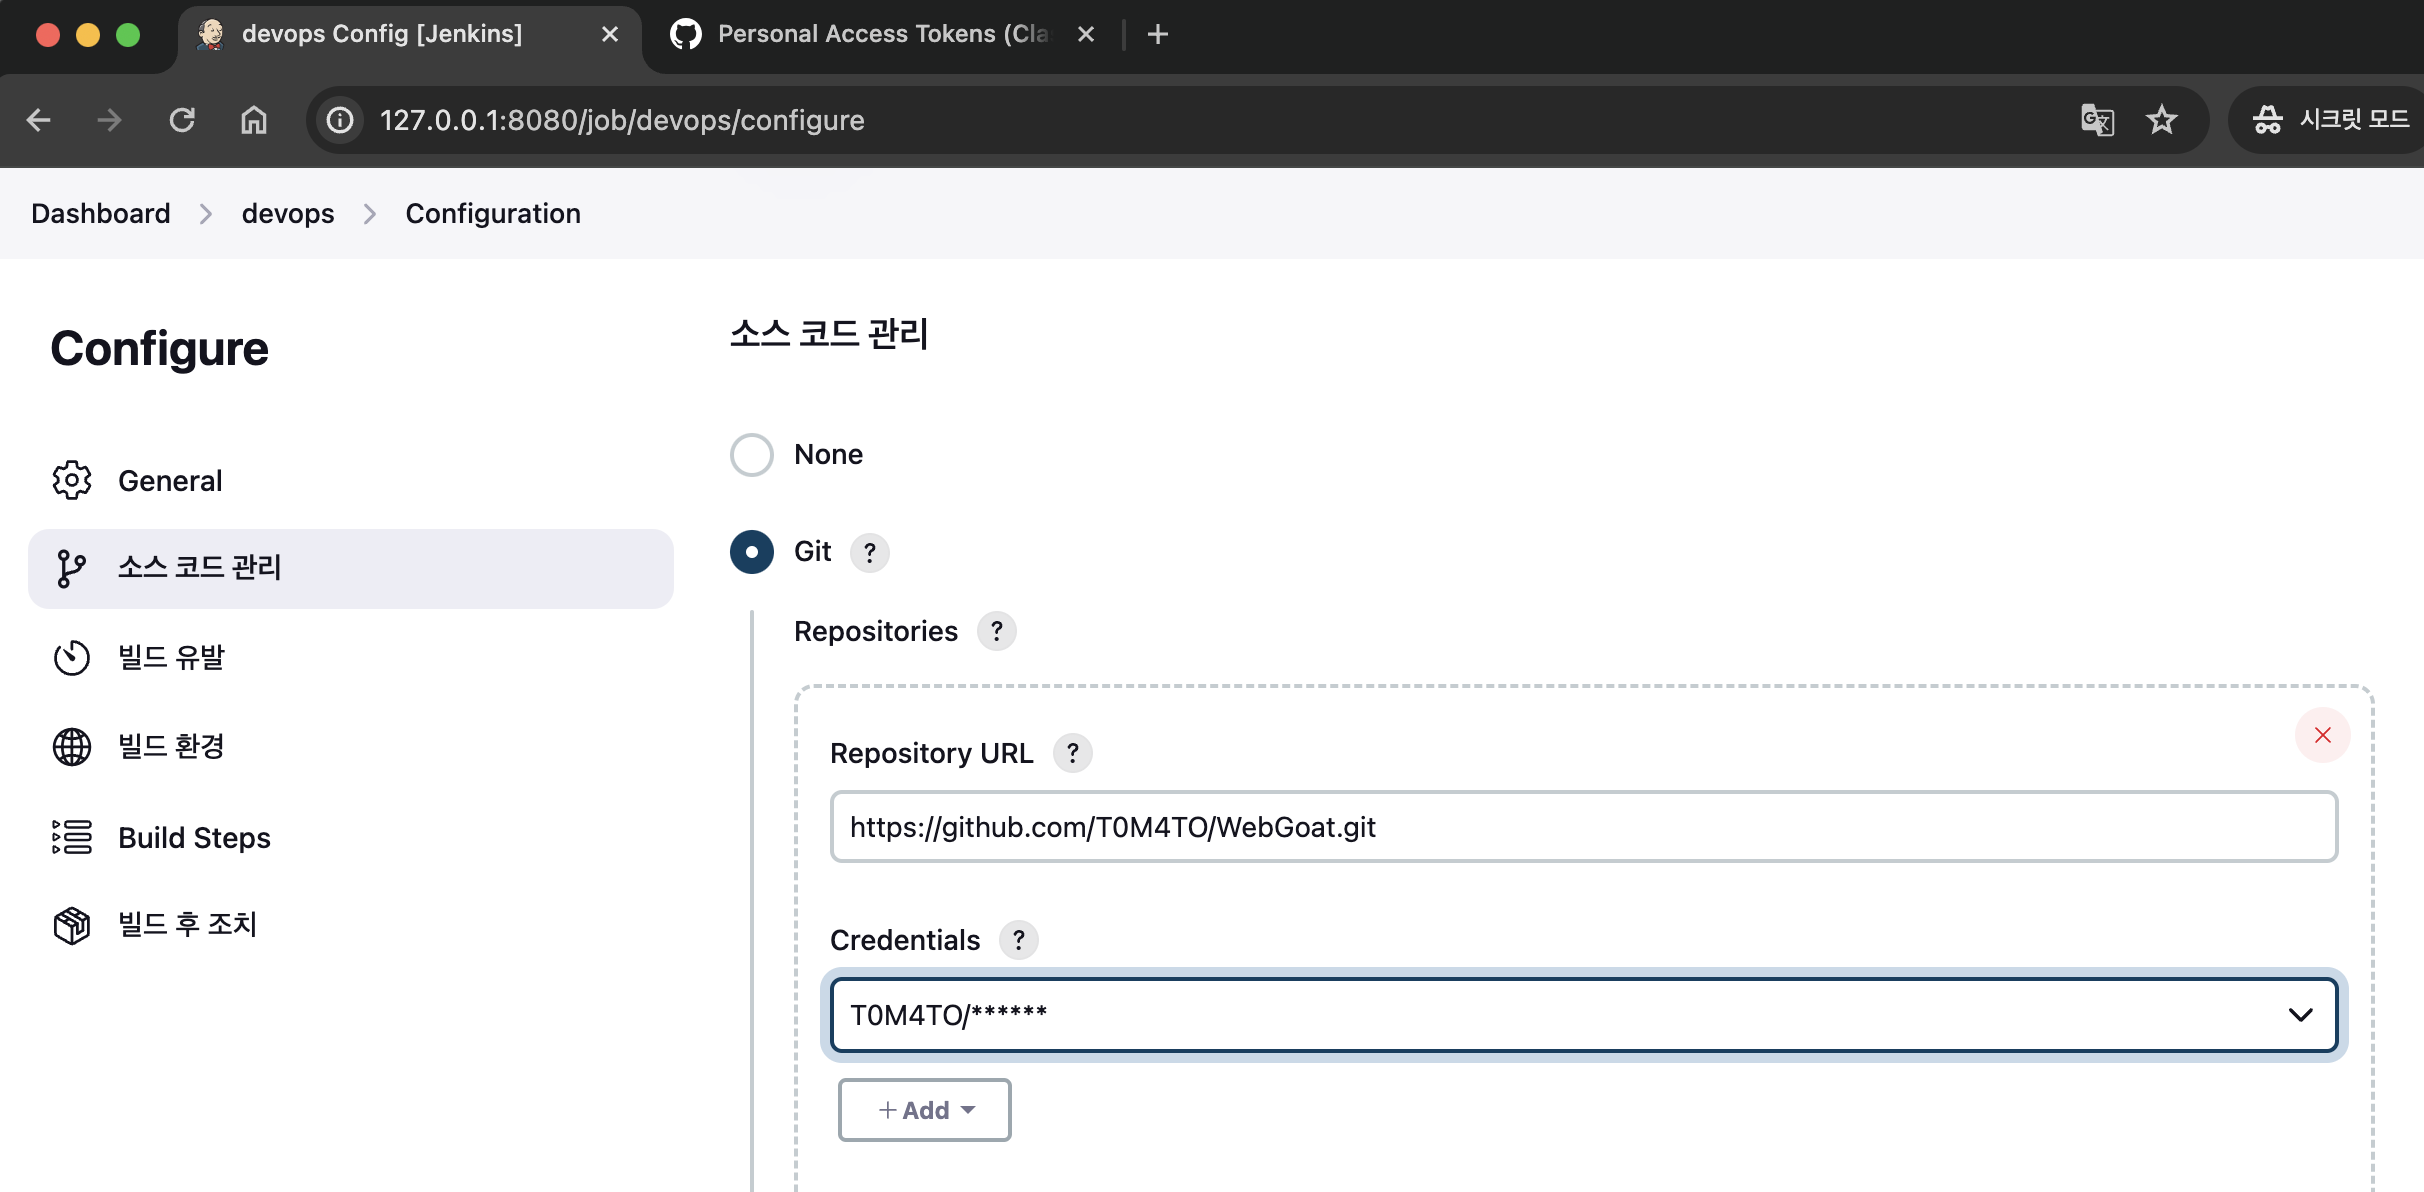Select the None radio button
This screenshot has width=2424, height=1192.
point(752,455)
